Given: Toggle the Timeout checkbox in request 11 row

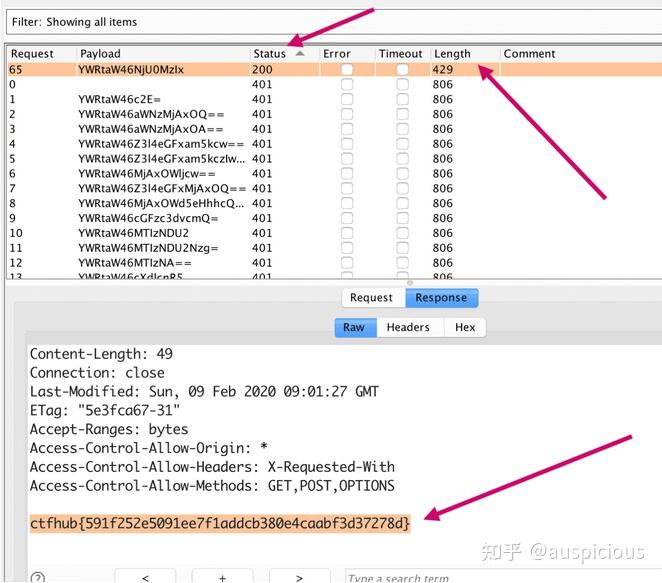Looking at the screenshot, I should [402, 248].
